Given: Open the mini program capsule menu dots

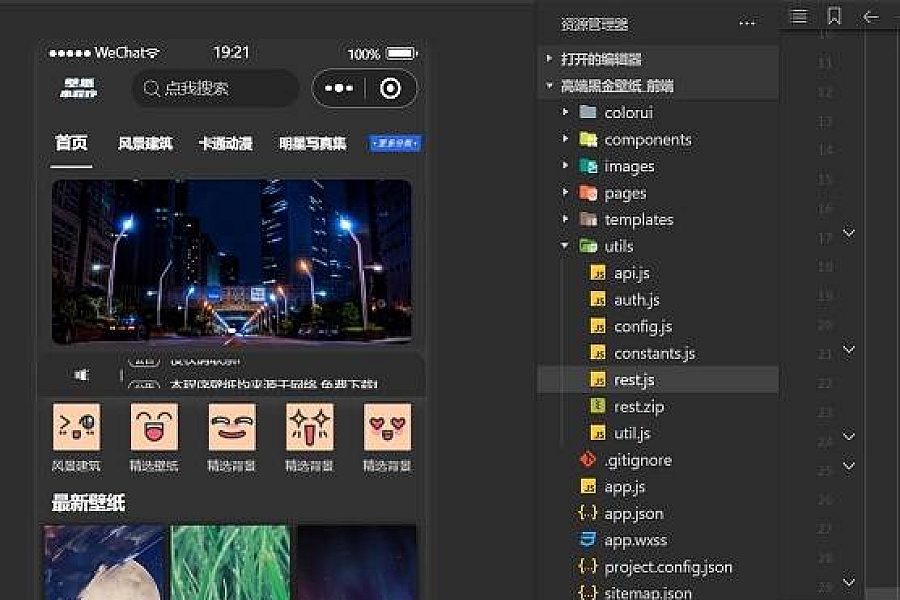Looking at the screenshot, I should [339, 88].
